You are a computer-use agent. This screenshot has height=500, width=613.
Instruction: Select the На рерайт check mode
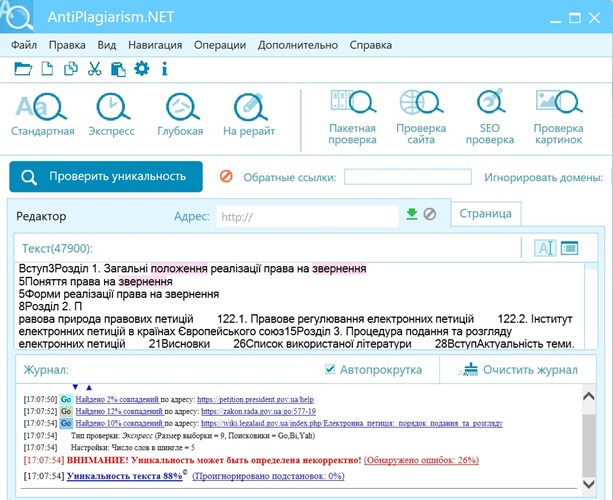pos(249,114)
